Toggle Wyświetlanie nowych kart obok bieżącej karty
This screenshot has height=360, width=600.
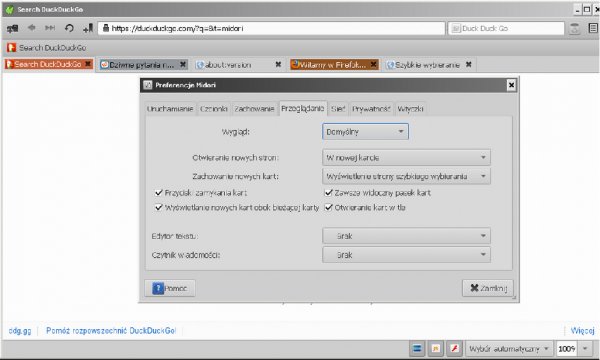tap(159, 207)
